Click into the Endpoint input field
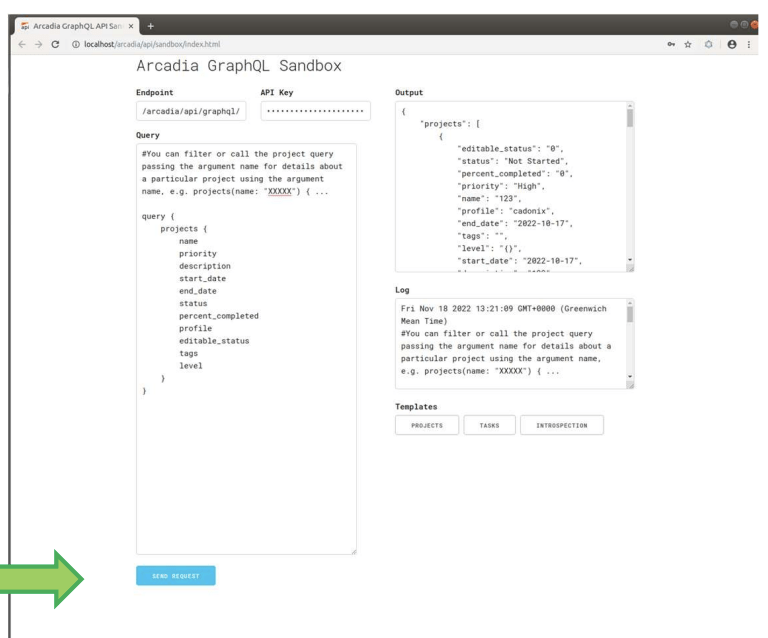The width and height of the screenshot is (768, 638). pos(192,111)
